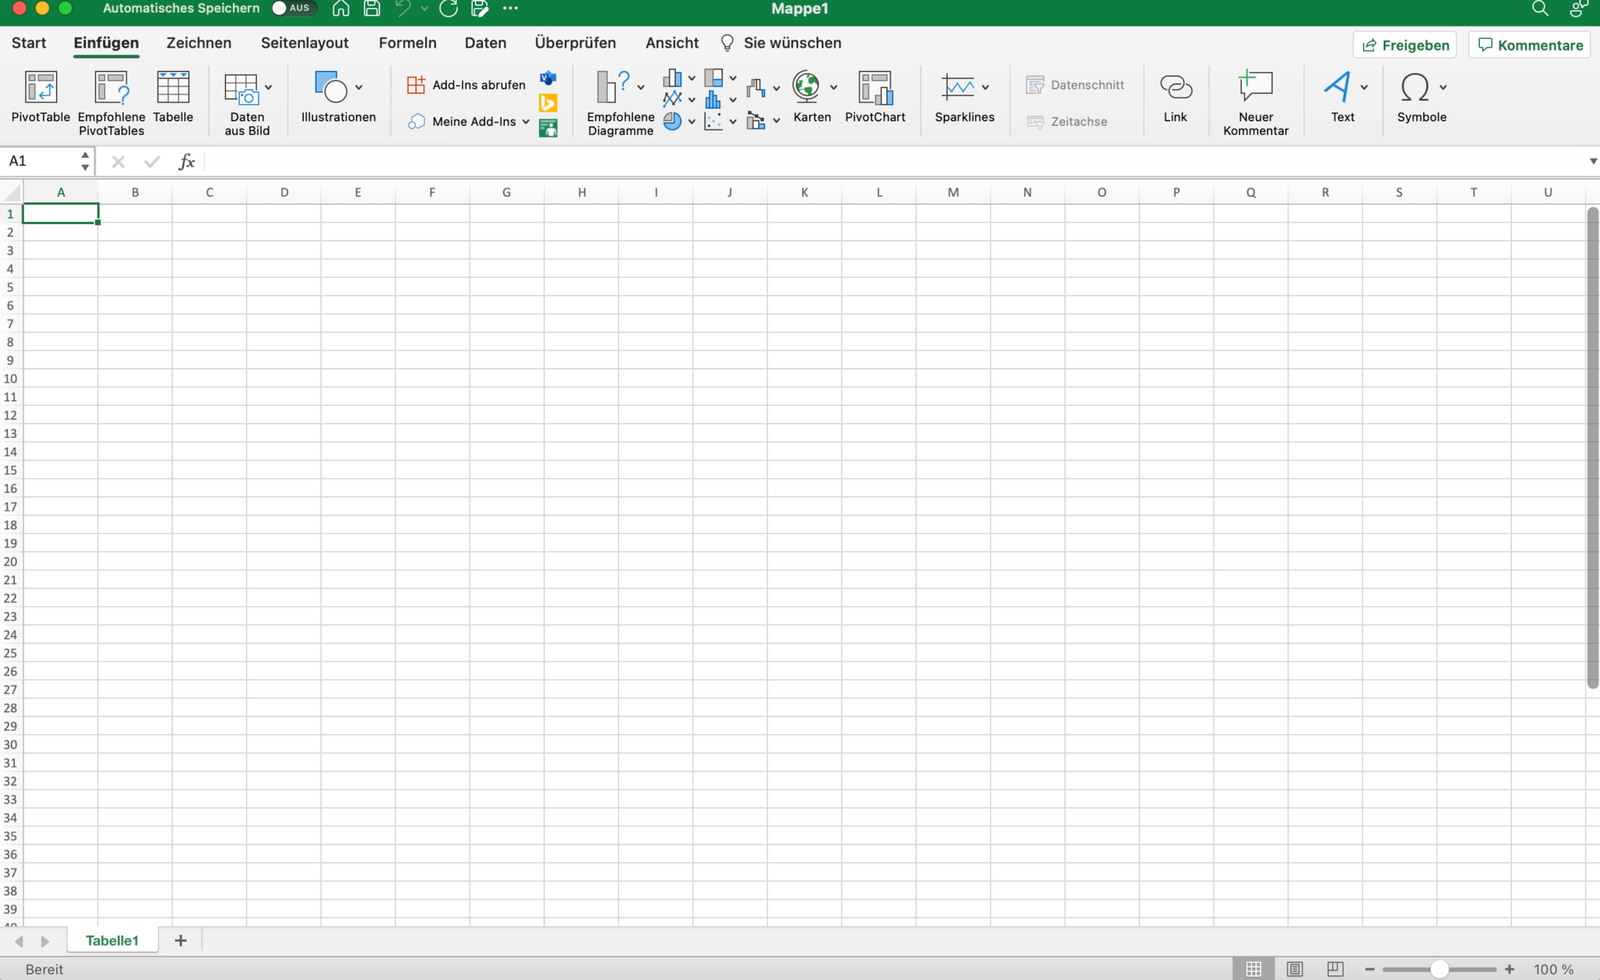Click the Freigeben button

click(x=1404, y=44)
